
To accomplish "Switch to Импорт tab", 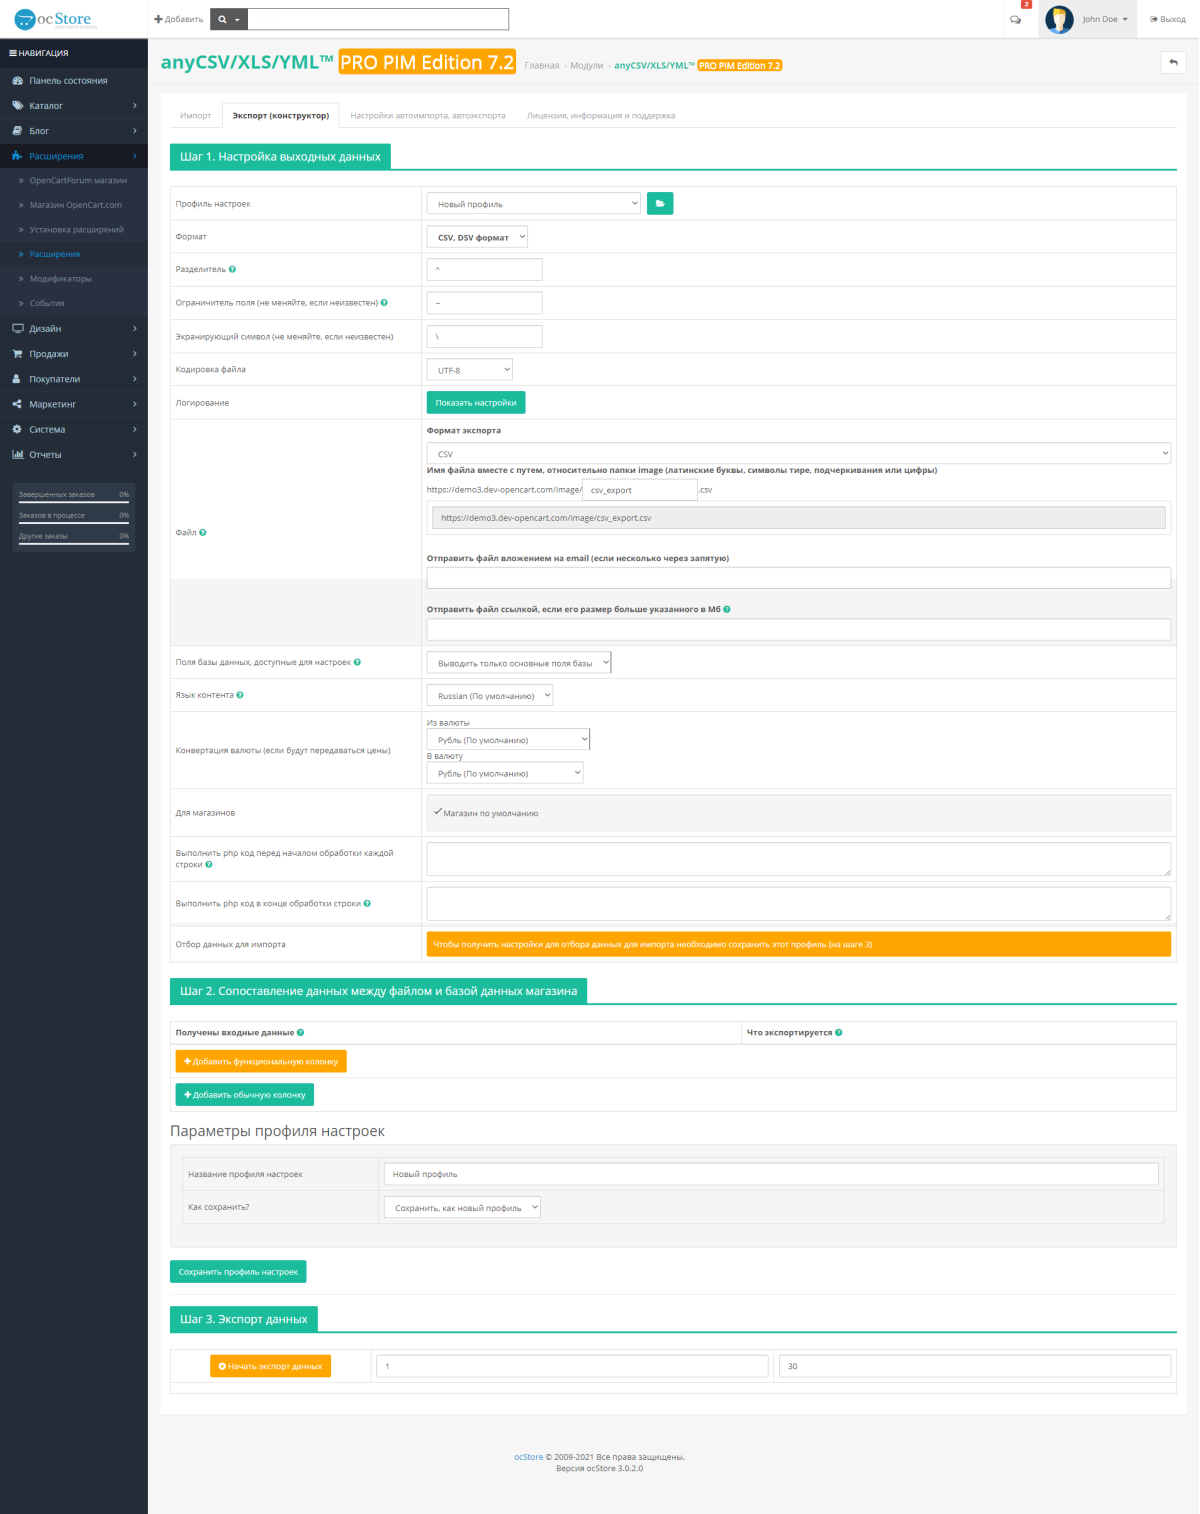I will pos(196,115).
